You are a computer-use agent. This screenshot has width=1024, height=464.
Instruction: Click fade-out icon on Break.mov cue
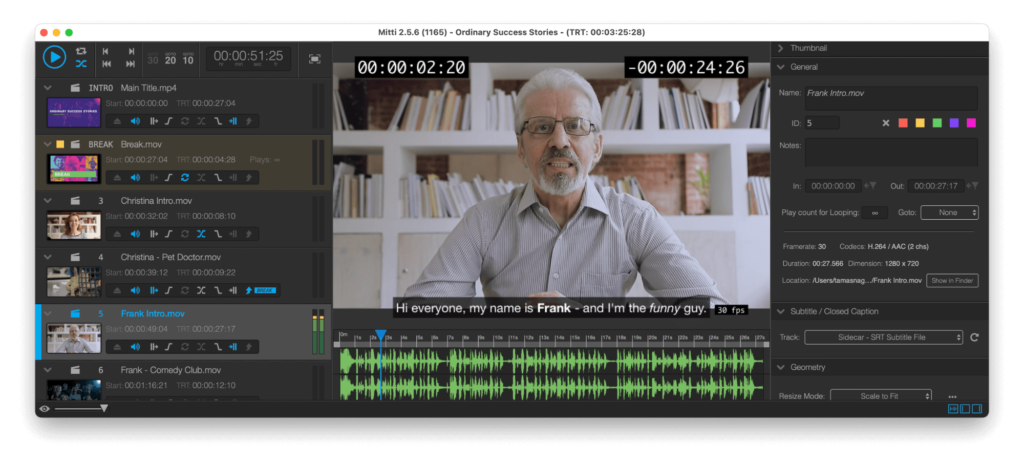(x=218, y=177)
